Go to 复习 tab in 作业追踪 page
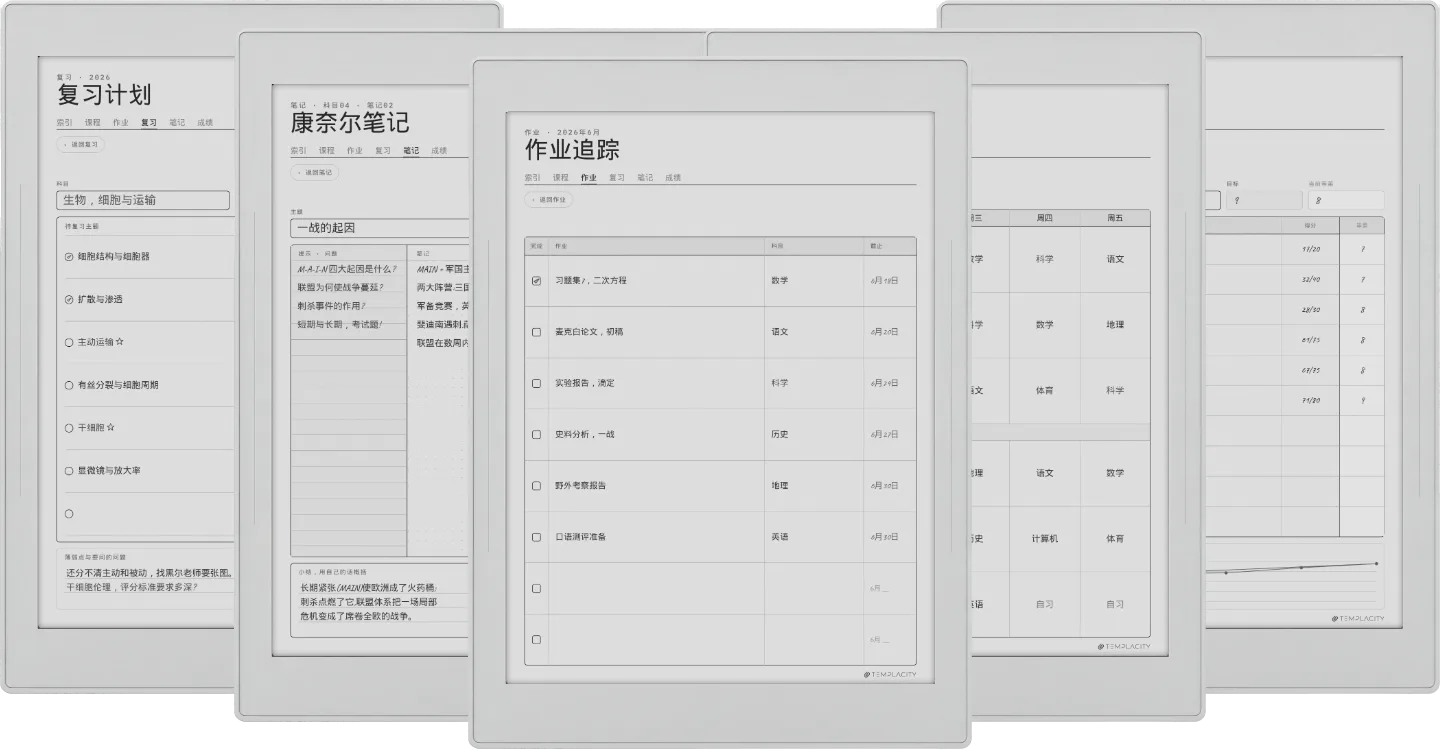 click(616, 178)
